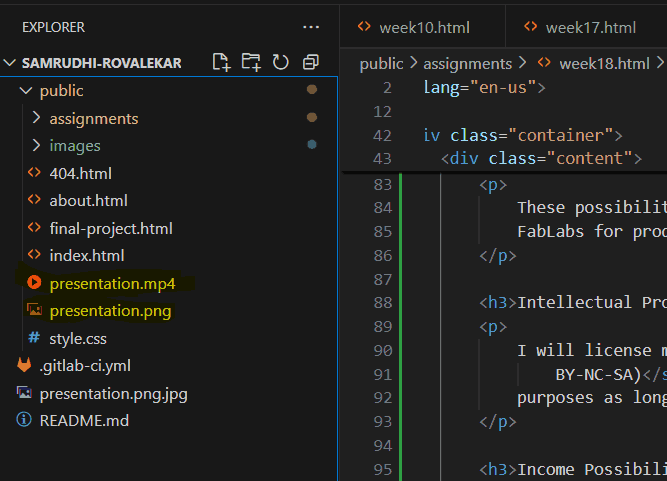The image size is (667, 481).
Task: Click the h3 Intellectual heading code line
Action: pyautogui.click(x=573, y=302)
